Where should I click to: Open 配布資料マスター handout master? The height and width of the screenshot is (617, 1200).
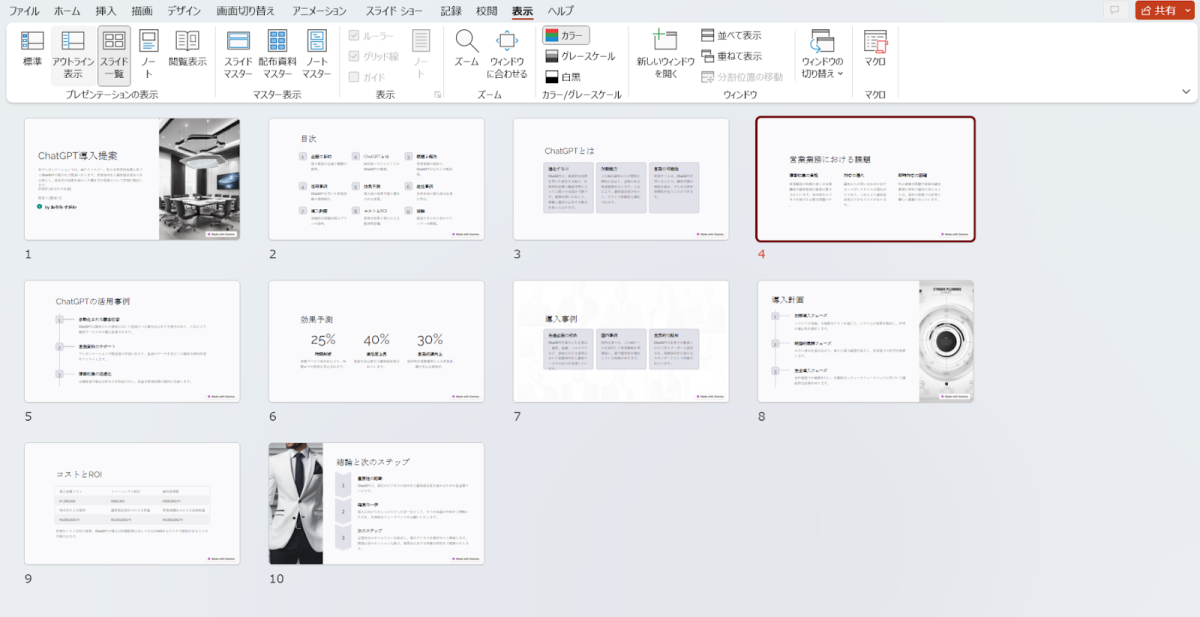[x=277, y=52]
